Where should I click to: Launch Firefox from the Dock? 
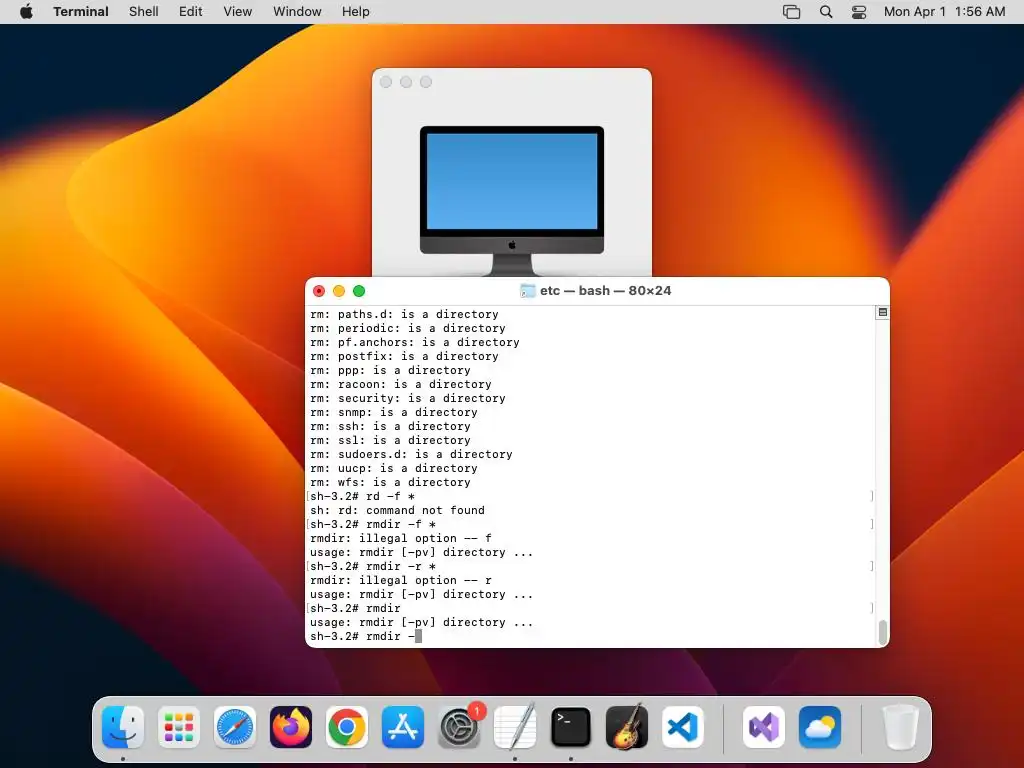pos(291,727)
